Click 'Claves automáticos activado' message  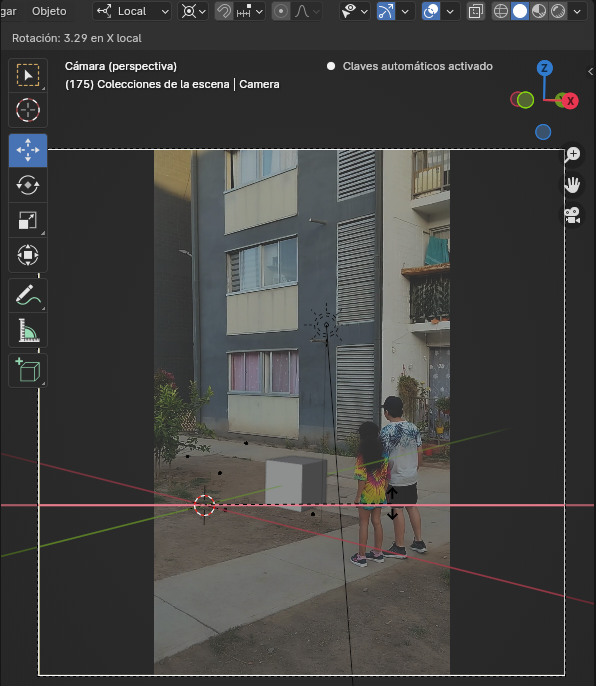tap(417, 66)
